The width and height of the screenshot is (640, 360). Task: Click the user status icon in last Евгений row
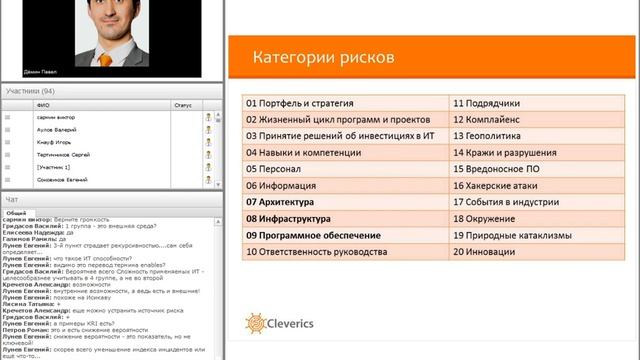pos(209,180)
